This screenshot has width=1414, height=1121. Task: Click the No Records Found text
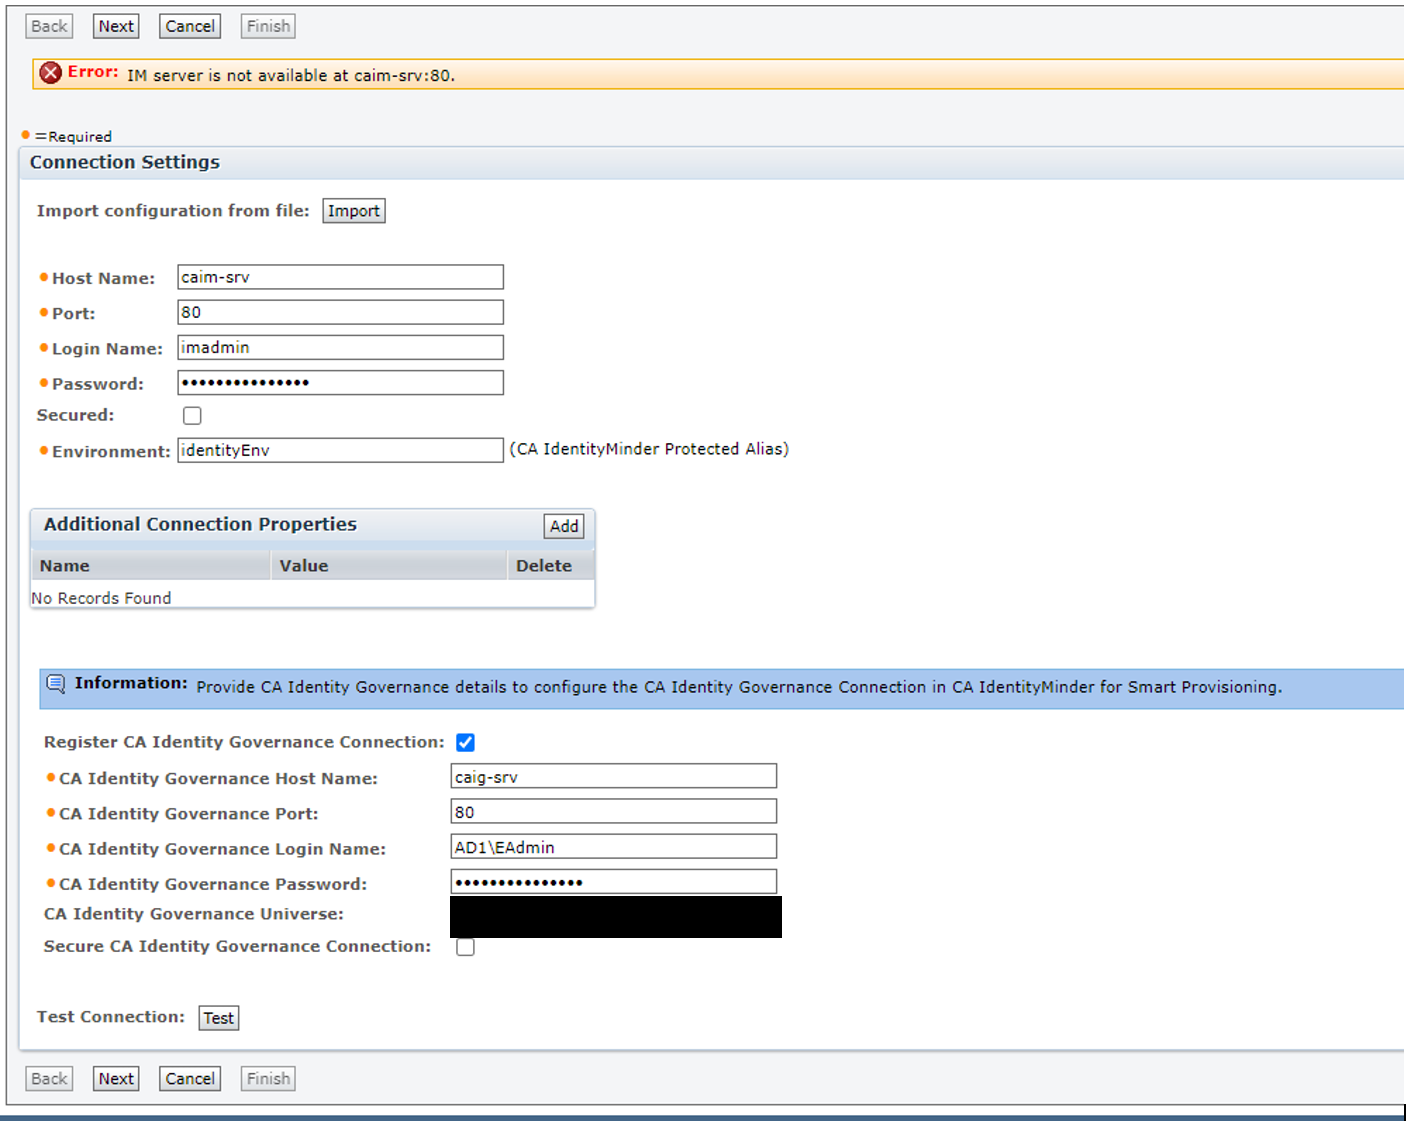click(x=101, y=598)
